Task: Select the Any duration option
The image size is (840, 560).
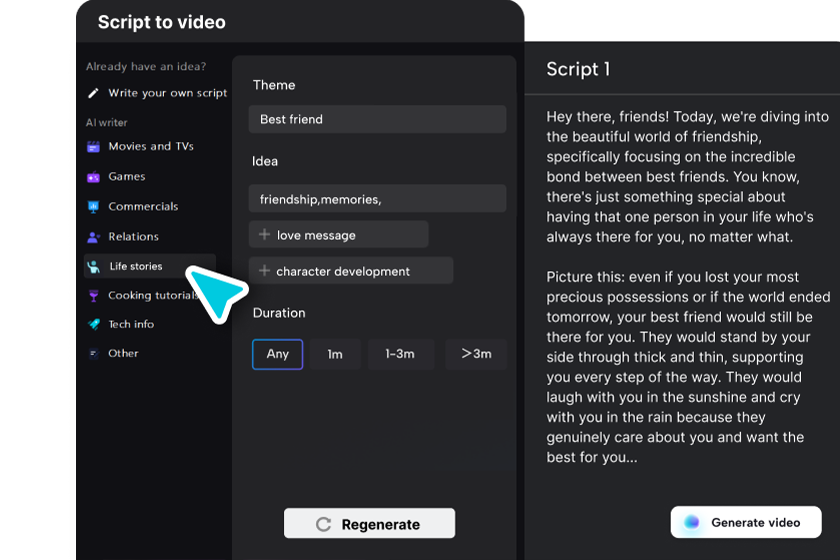Action: coord(278,354)
